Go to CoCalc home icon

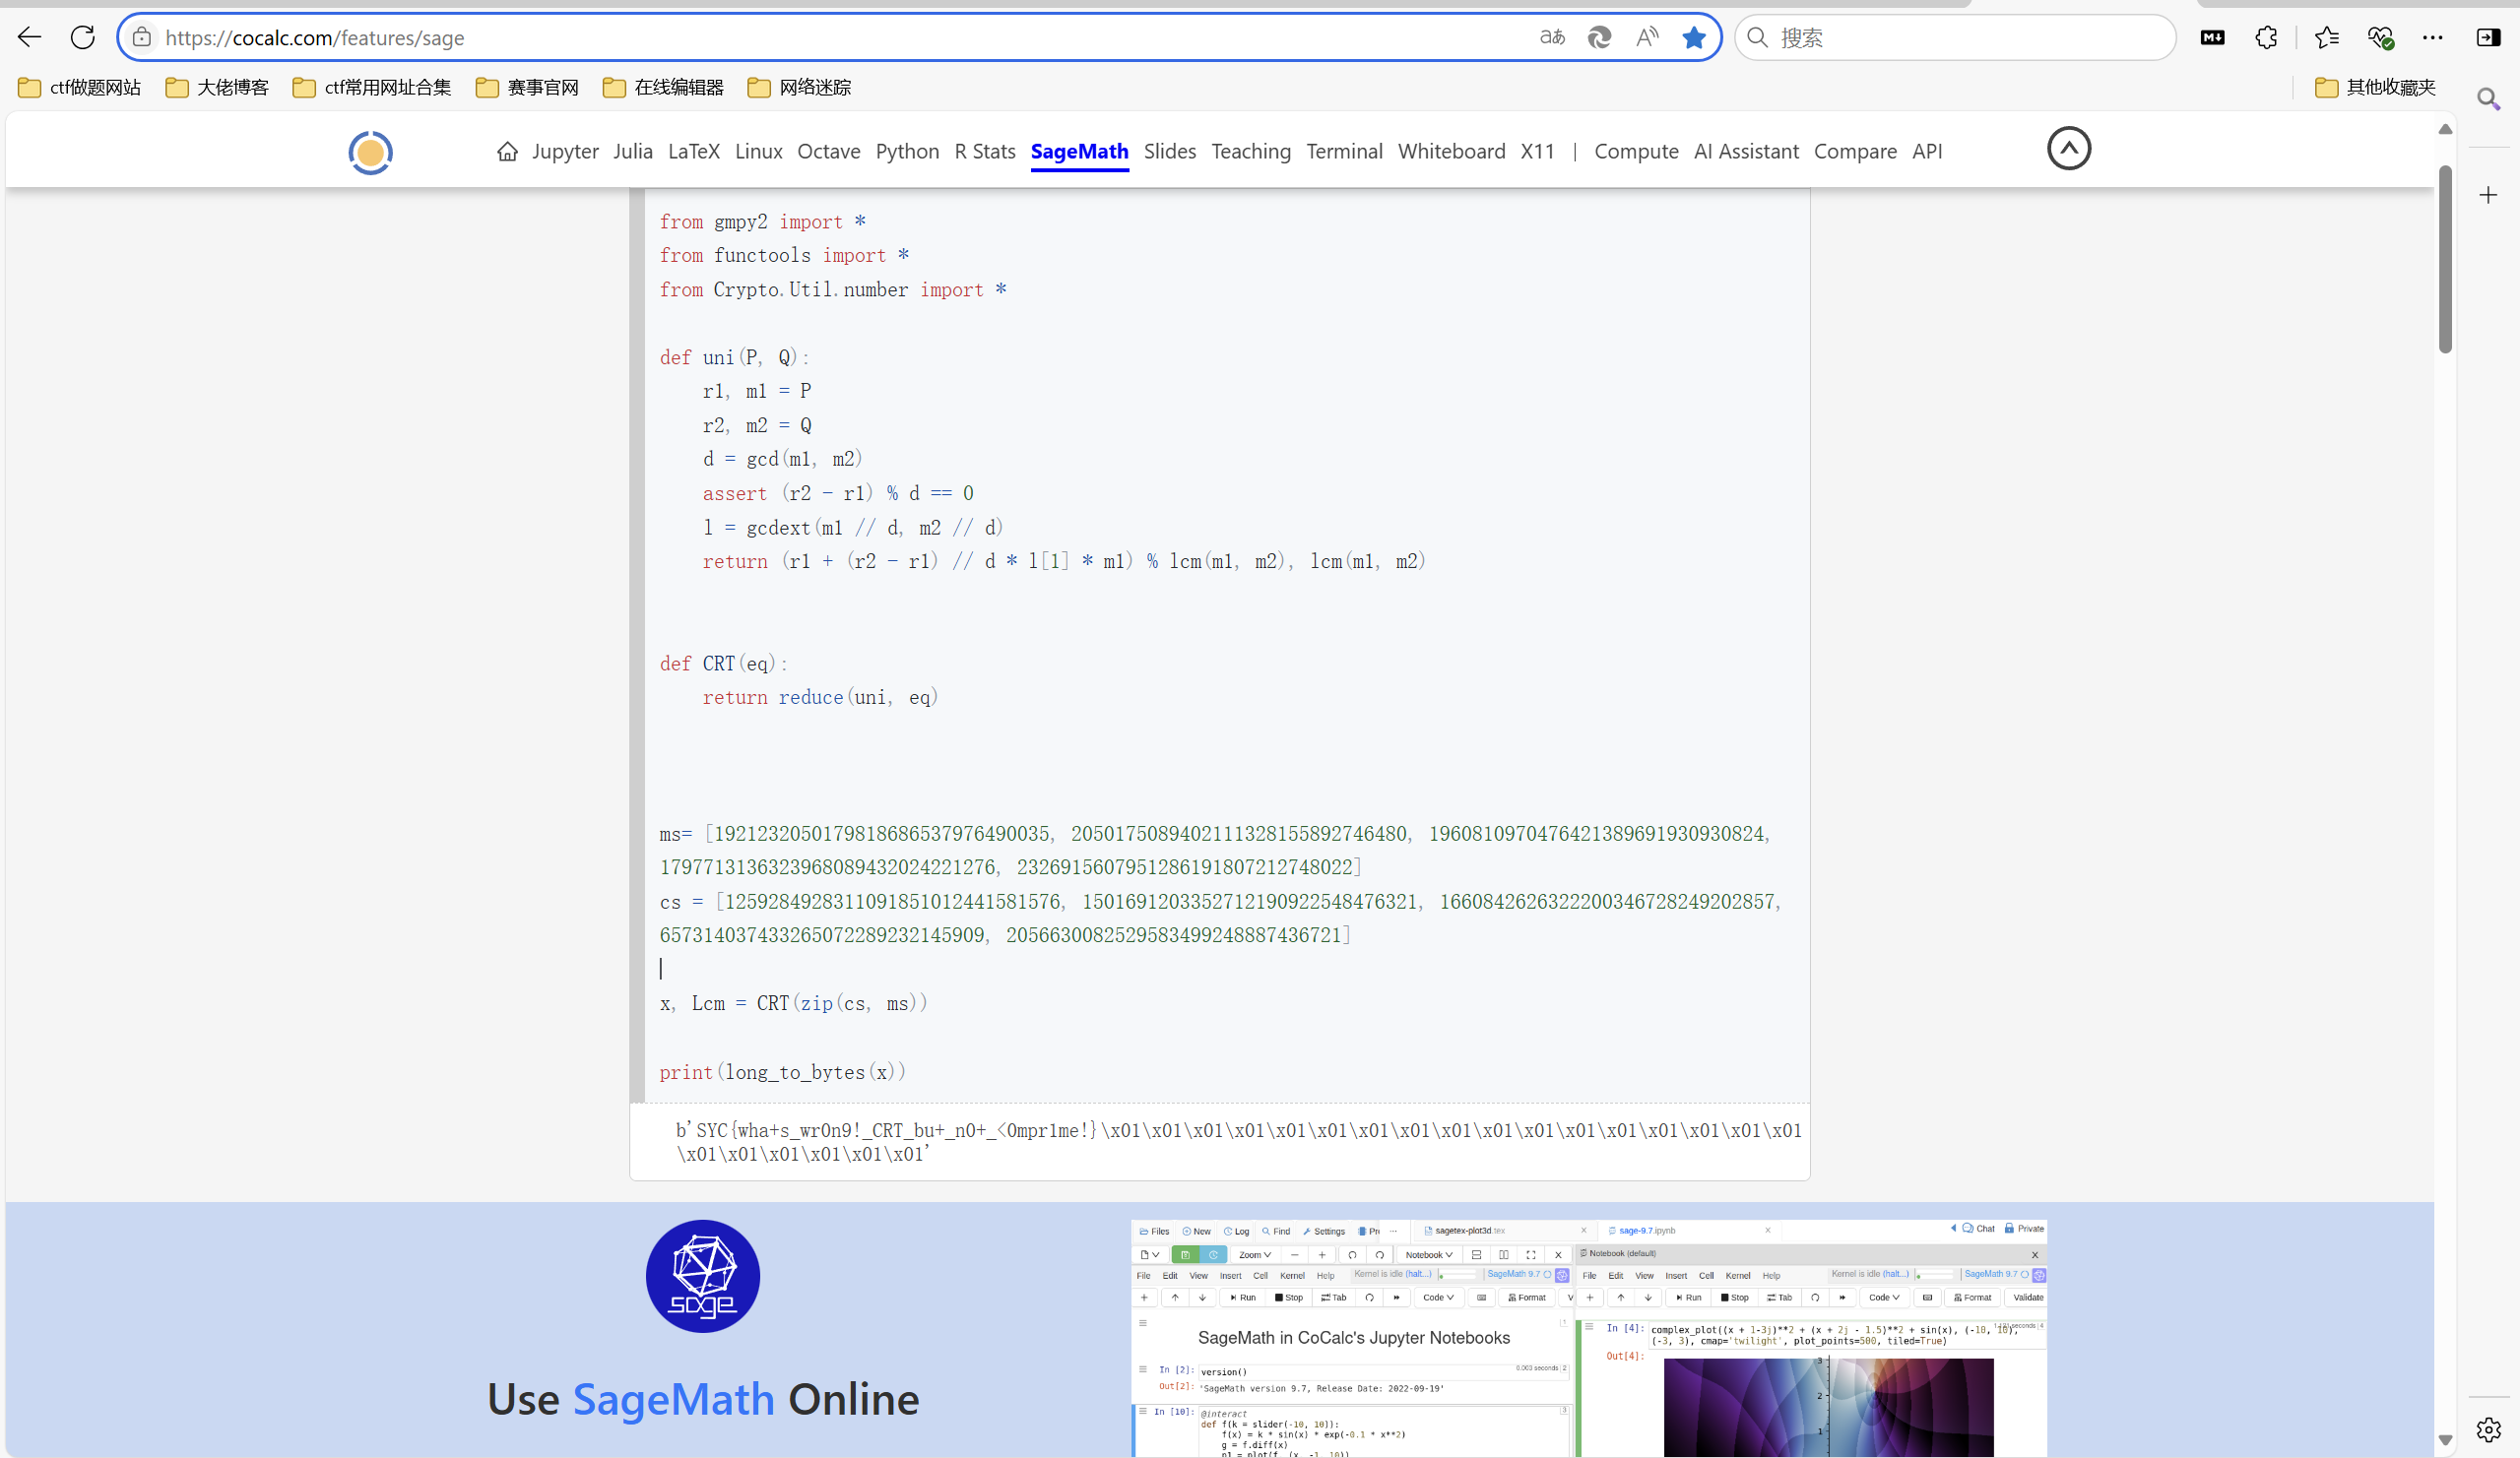coord(508,151)
